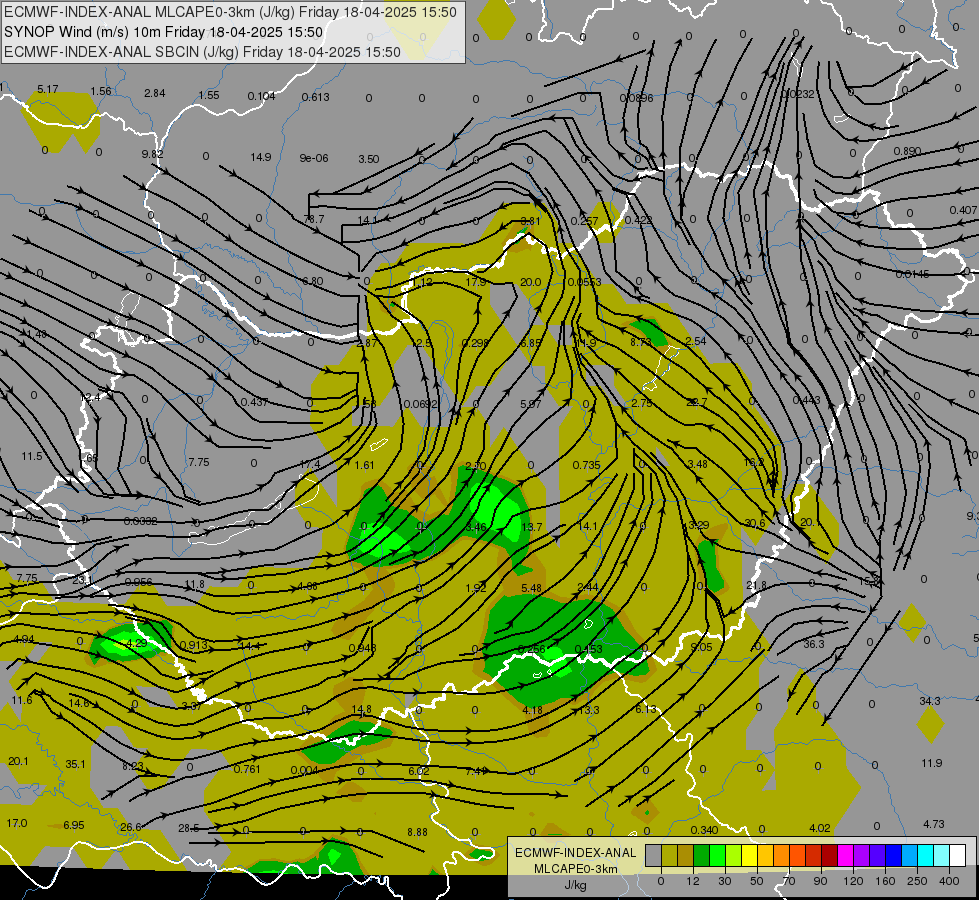Click the map value 34.3
Image resolution: width=979 pixels, height=900 pixels.
click(930, 701)
